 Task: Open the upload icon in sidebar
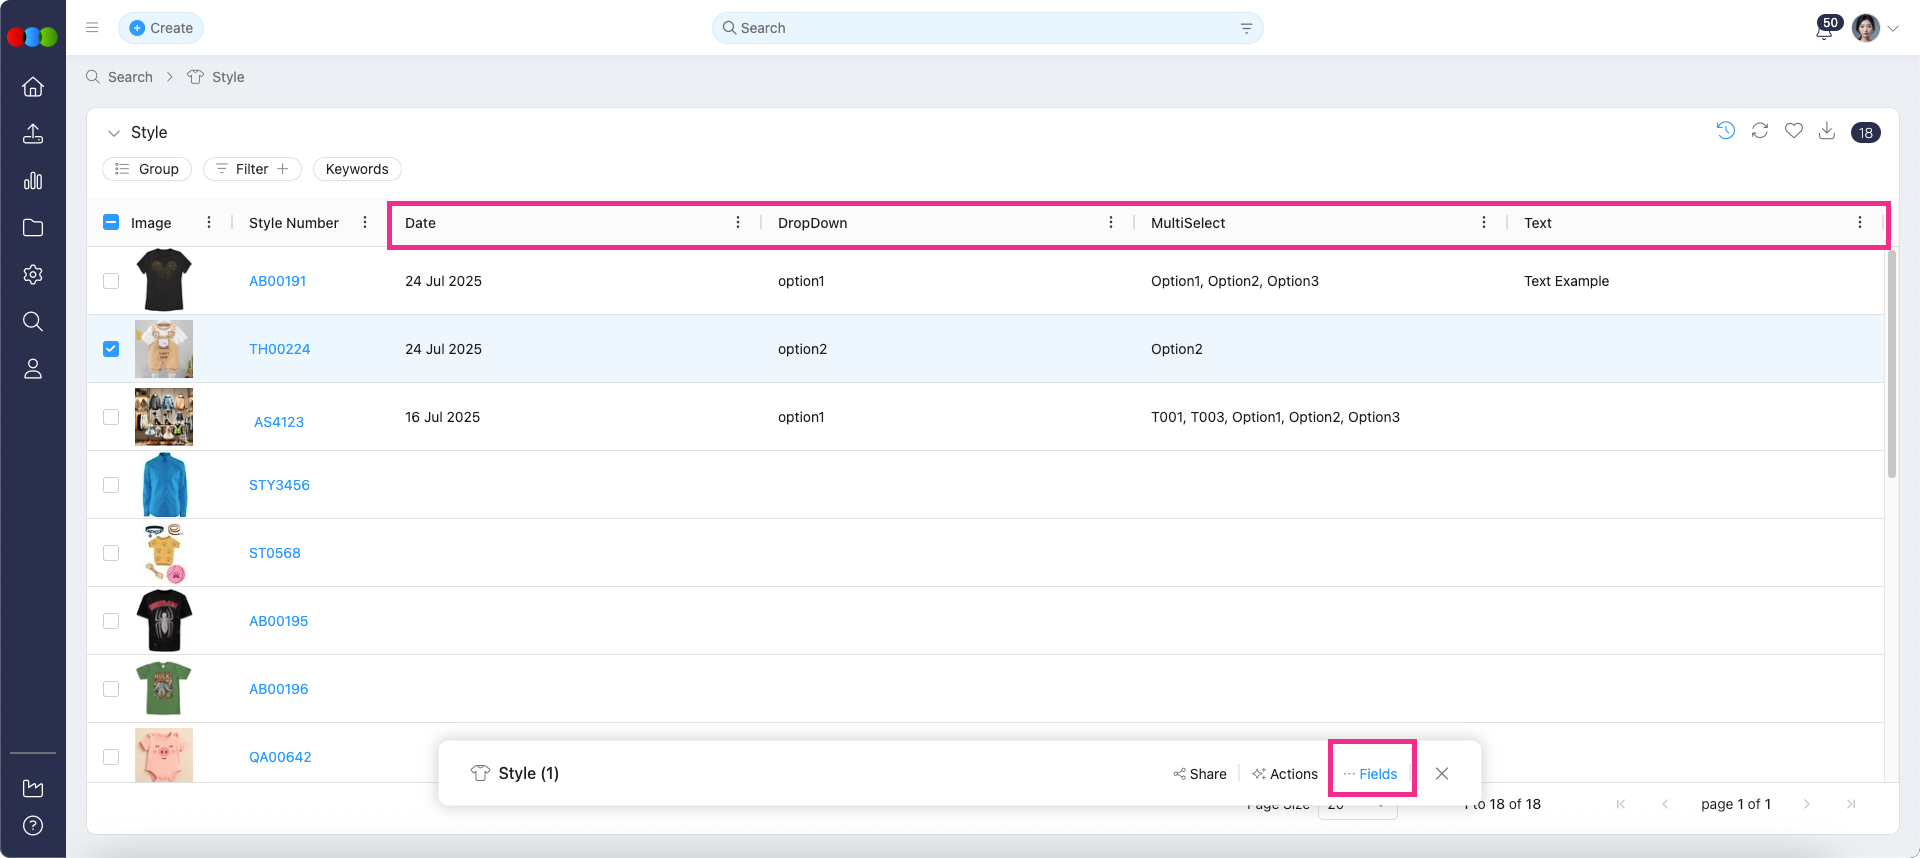[x=33, y=134]
